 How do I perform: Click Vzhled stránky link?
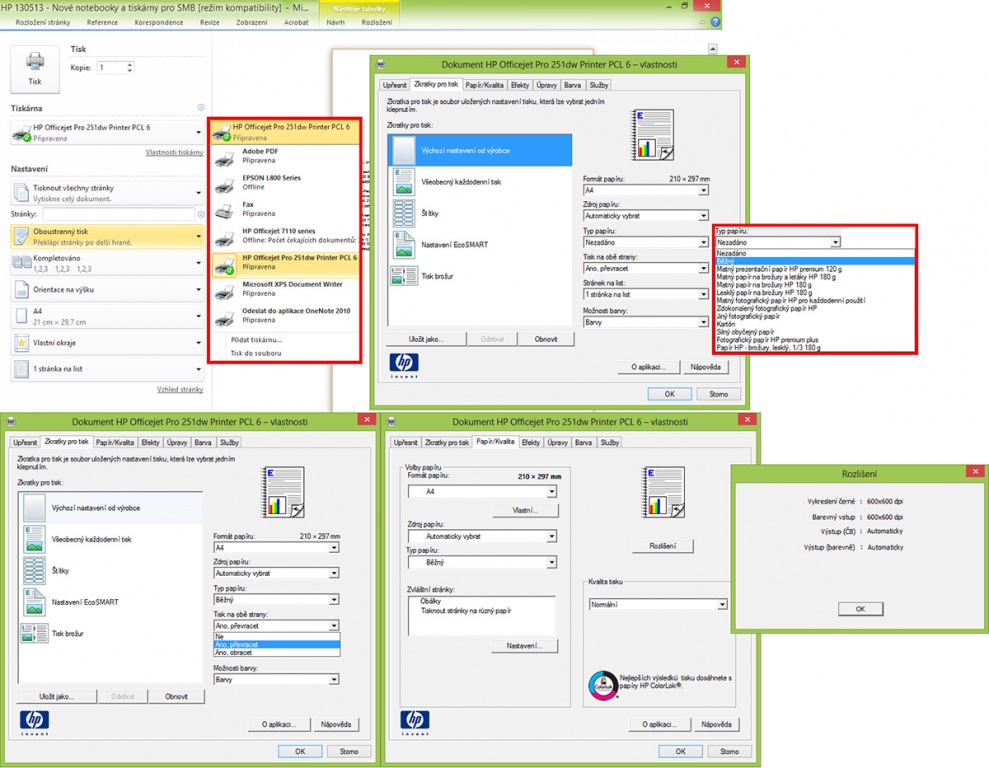click(x=180, y=389)
